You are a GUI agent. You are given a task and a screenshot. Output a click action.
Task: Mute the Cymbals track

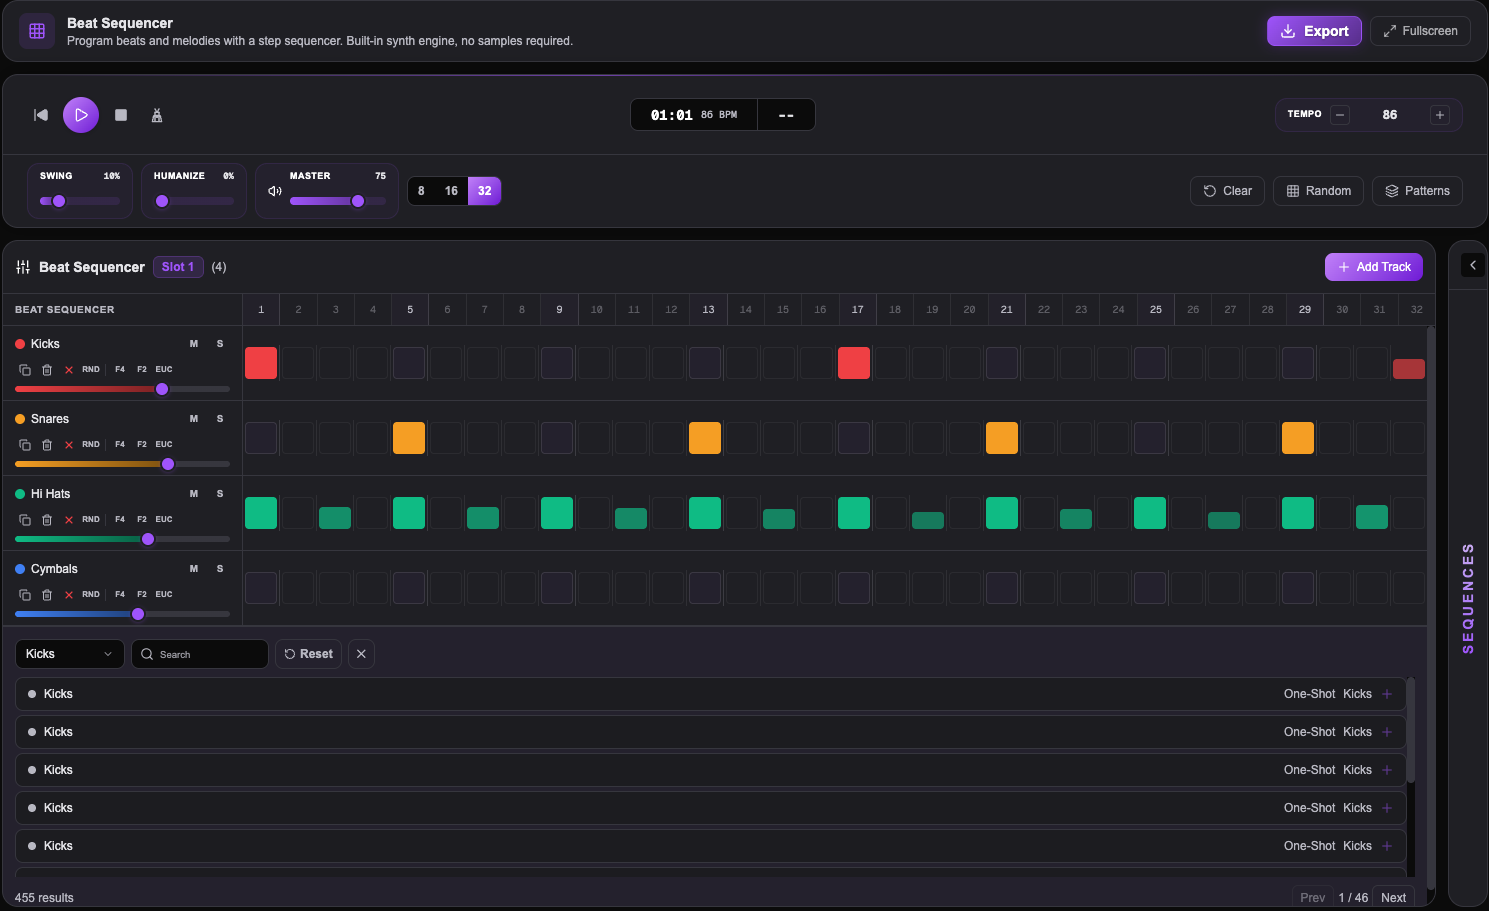194,569
